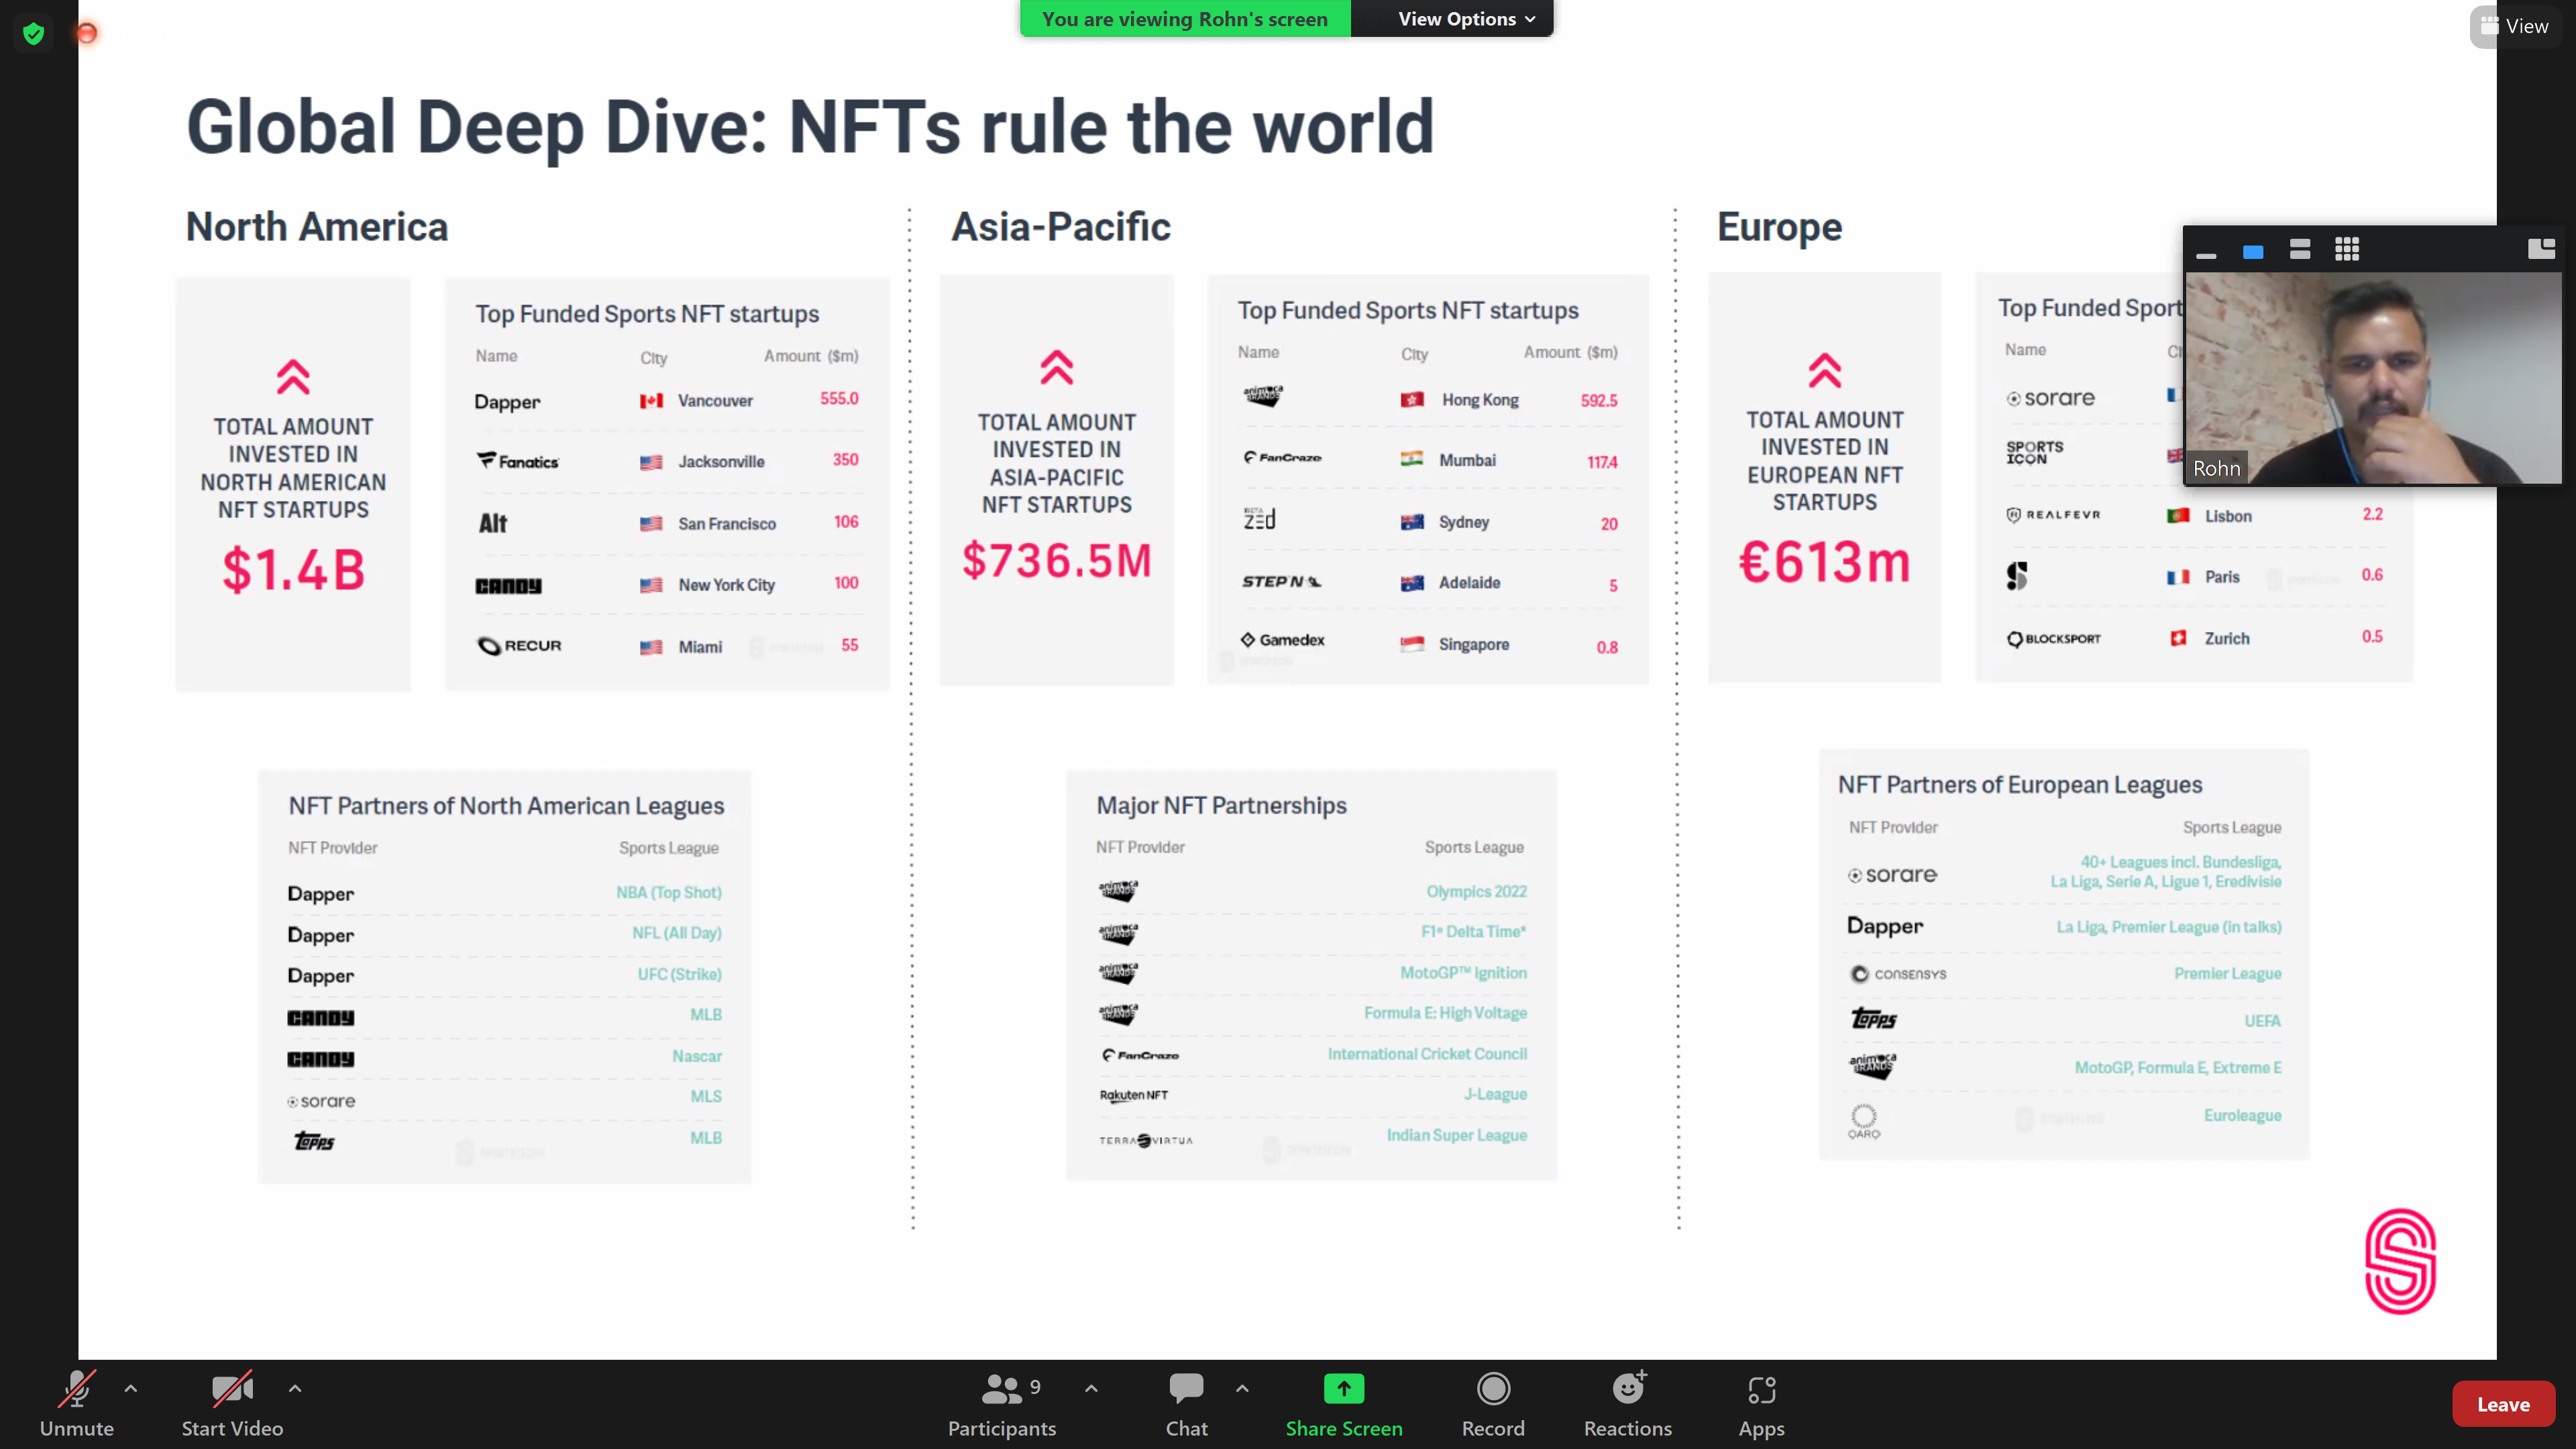Click the Olympics 2022 partnership entry
The image size is (2576, 1449).
(1476, 892)
